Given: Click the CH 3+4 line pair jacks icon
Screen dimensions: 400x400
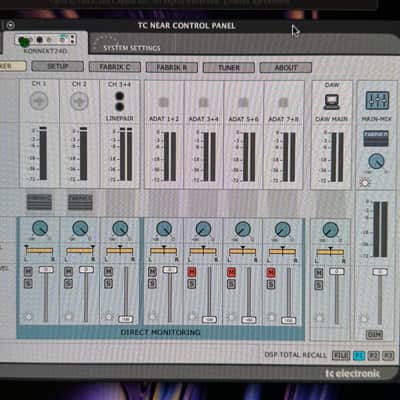Looking at the screenshot, I should pos(119,101).
